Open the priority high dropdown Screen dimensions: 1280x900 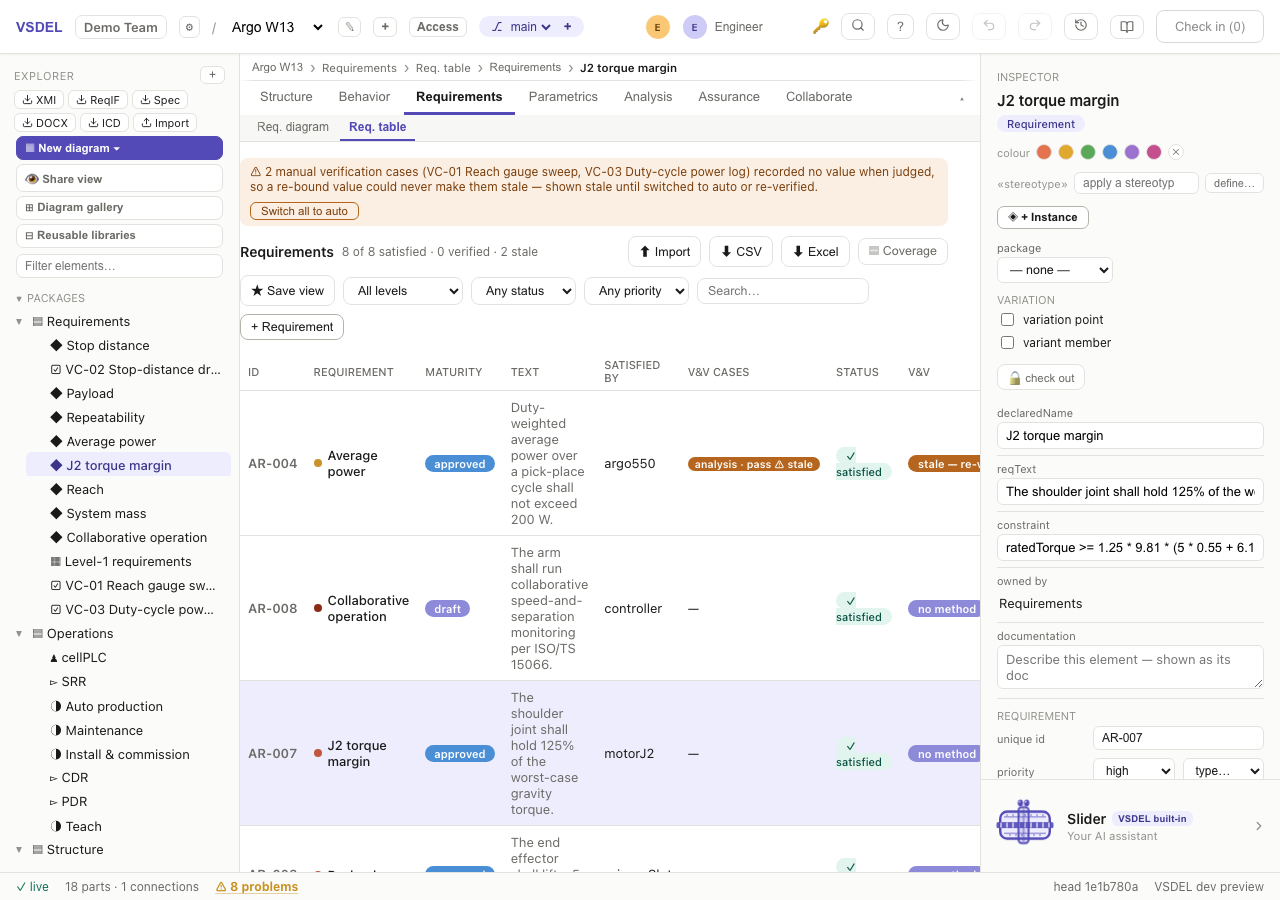point(1134,771)
